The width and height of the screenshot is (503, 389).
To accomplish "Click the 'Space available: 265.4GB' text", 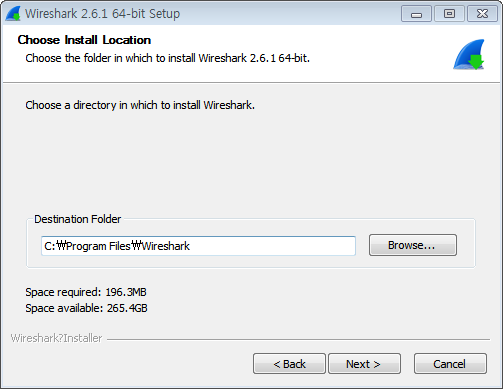I will [86, 308].
